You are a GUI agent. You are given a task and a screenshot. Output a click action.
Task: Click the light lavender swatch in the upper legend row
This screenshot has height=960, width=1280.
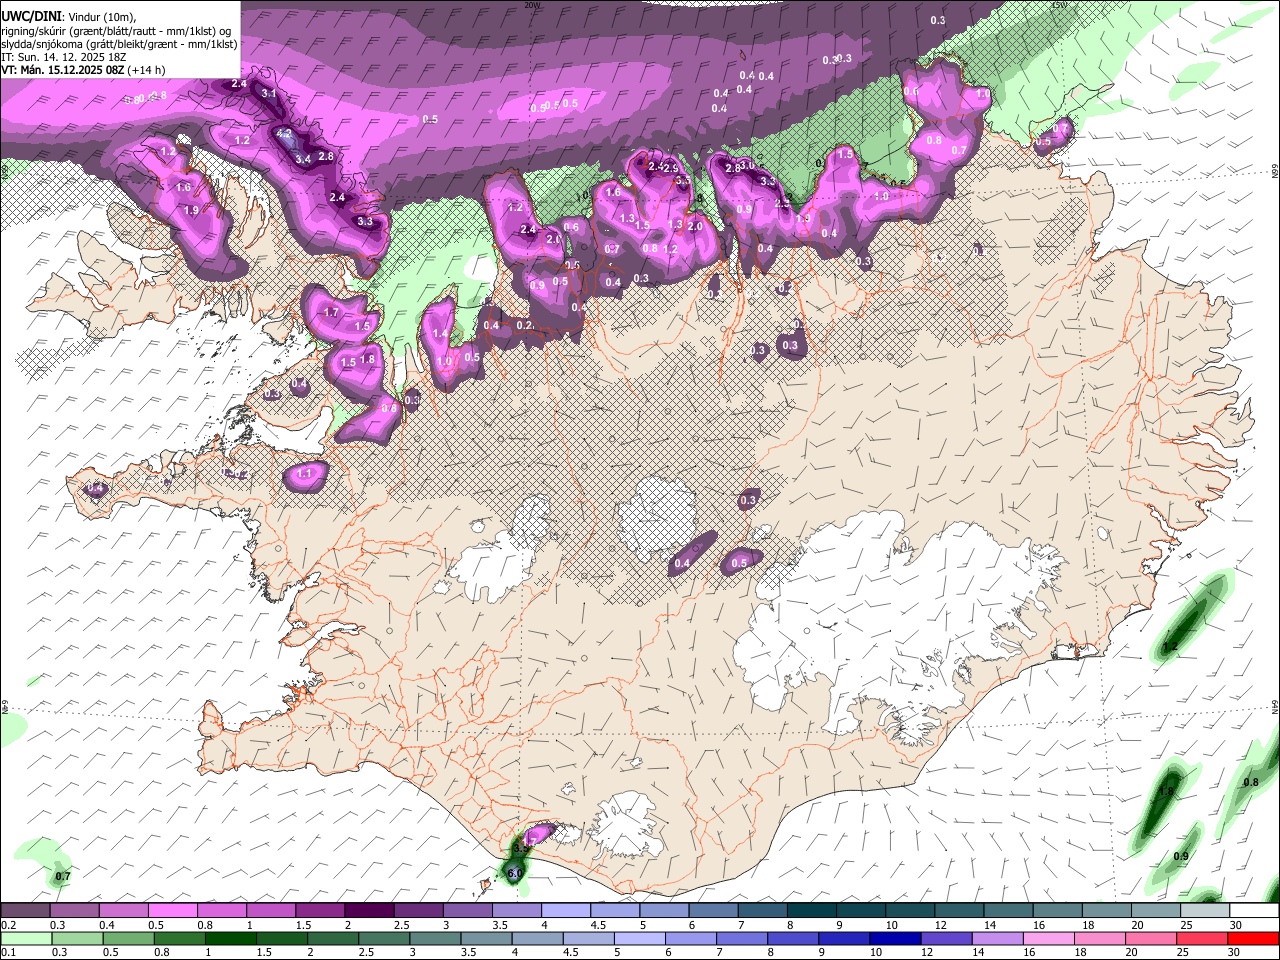pyautogui.click(x=567, y=910)
